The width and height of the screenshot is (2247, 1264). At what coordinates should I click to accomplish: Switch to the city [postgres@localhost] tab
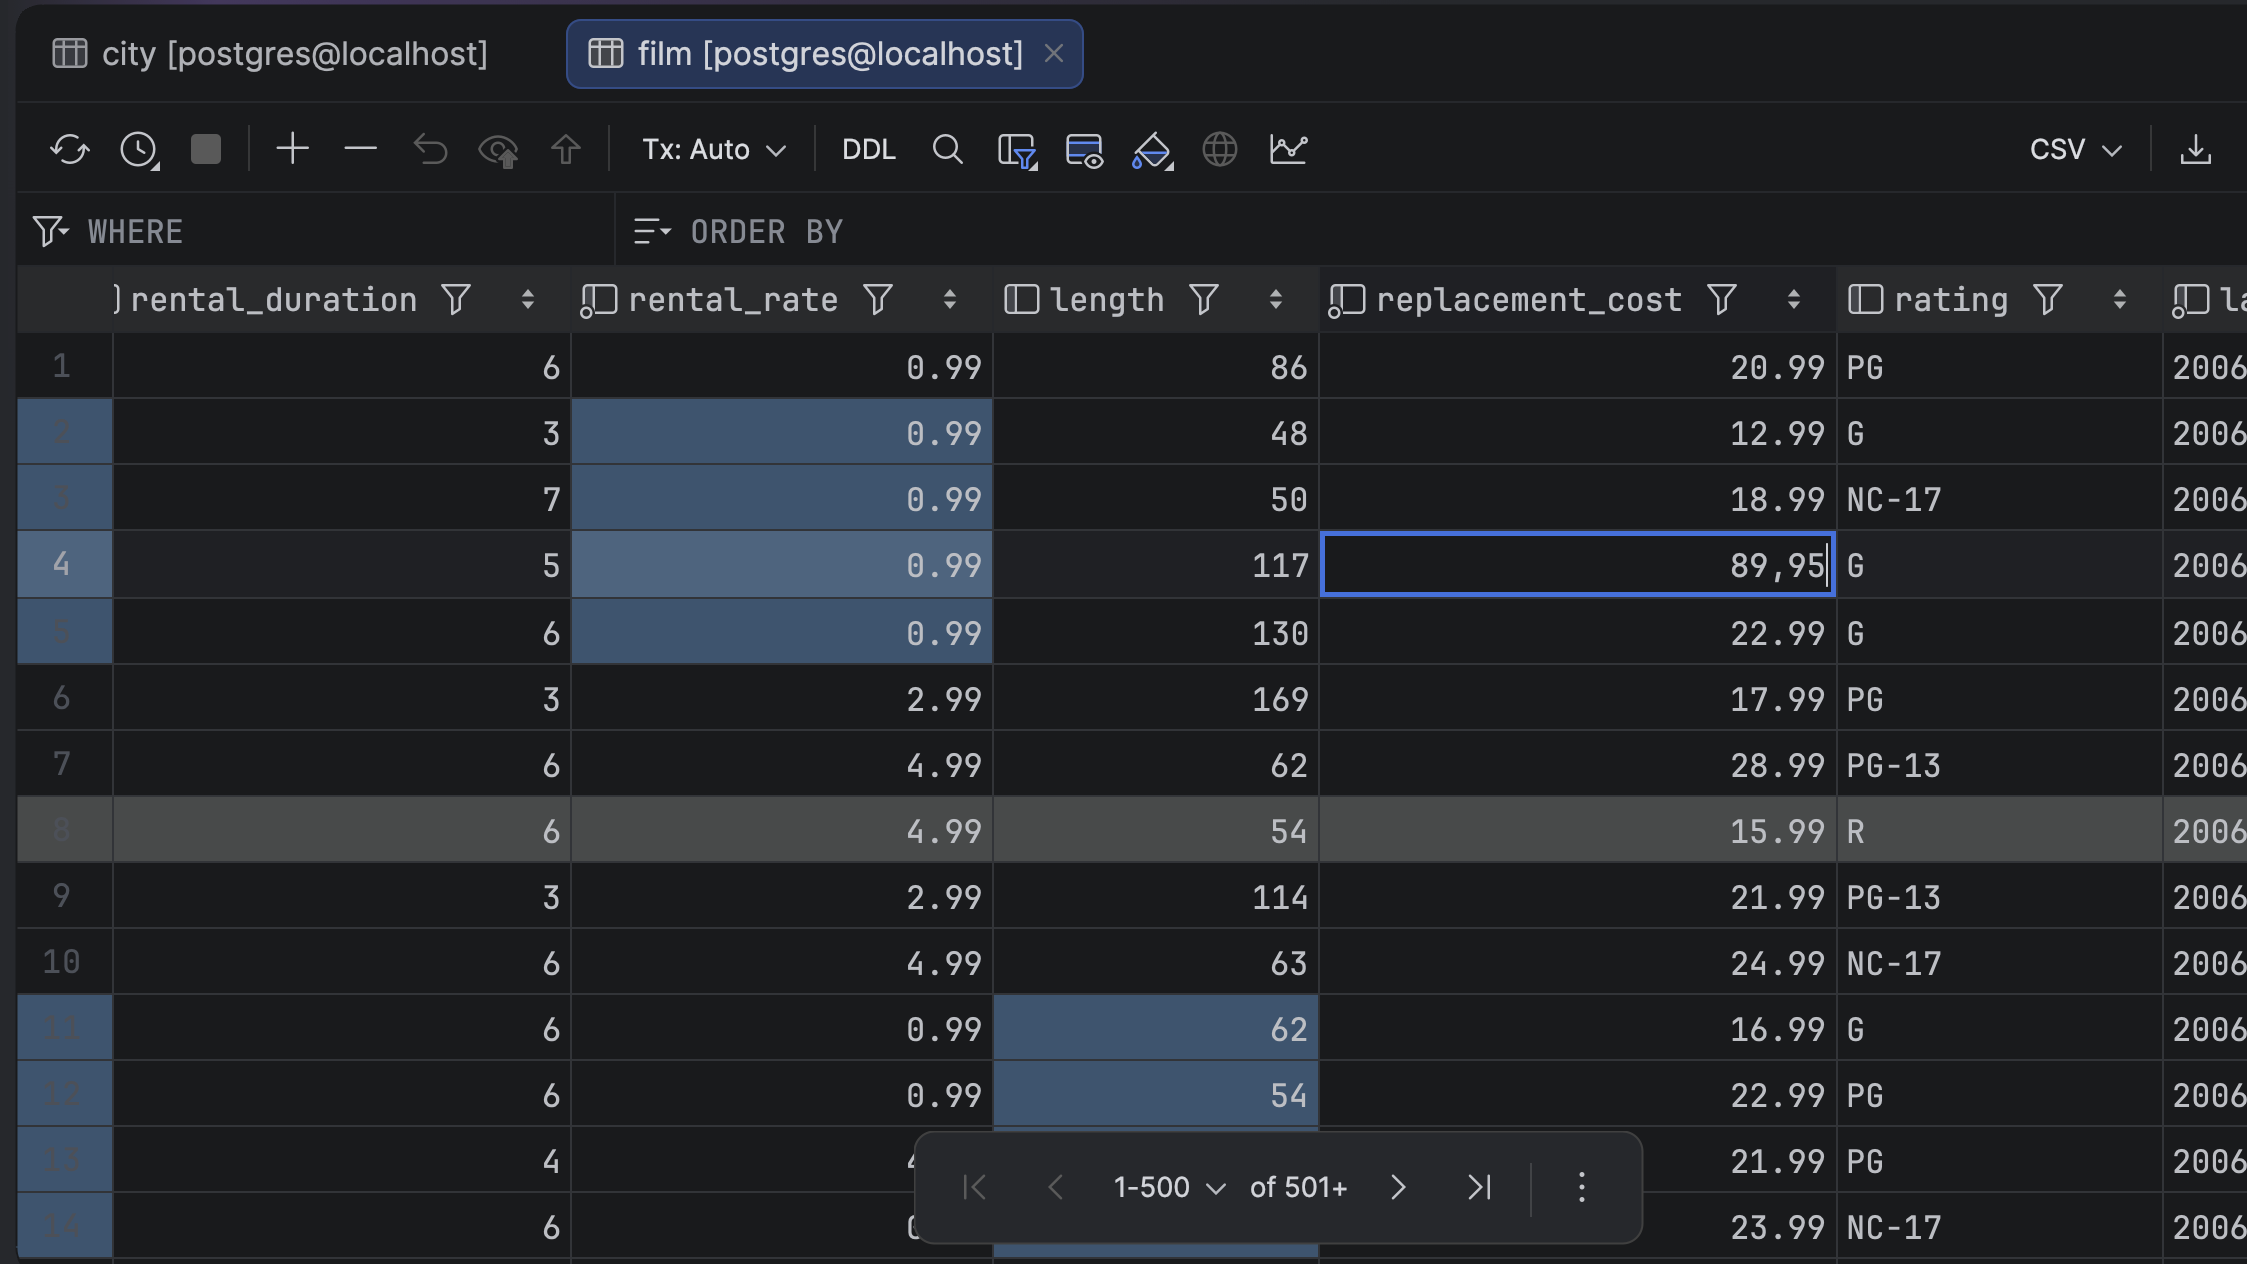pos(270,54)
